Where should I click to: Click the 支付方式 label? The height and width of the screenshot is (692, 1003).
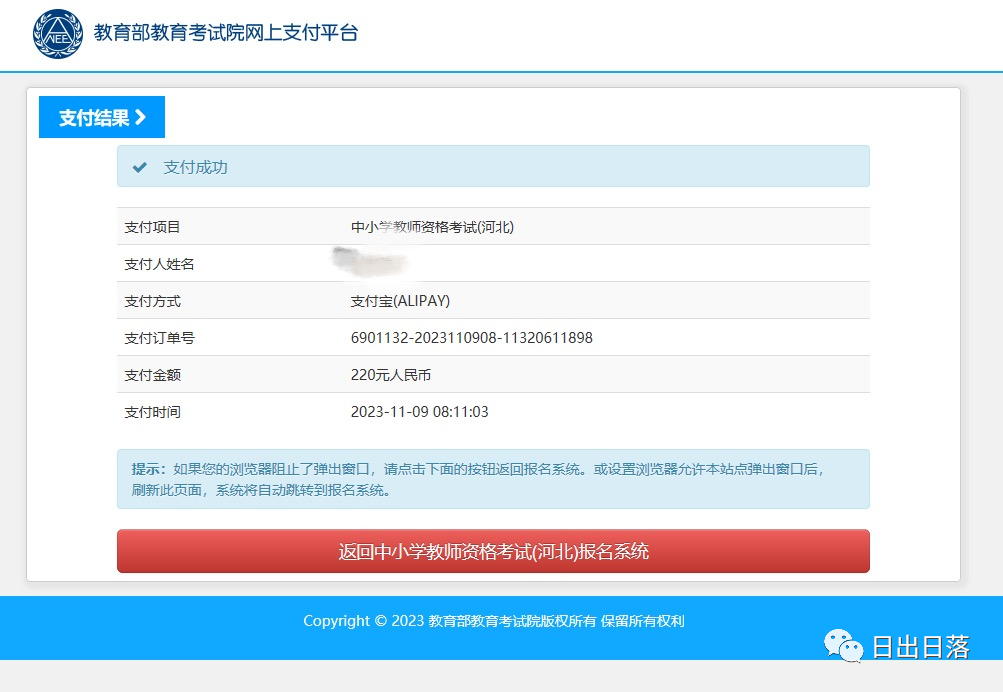tap(152, 301)
